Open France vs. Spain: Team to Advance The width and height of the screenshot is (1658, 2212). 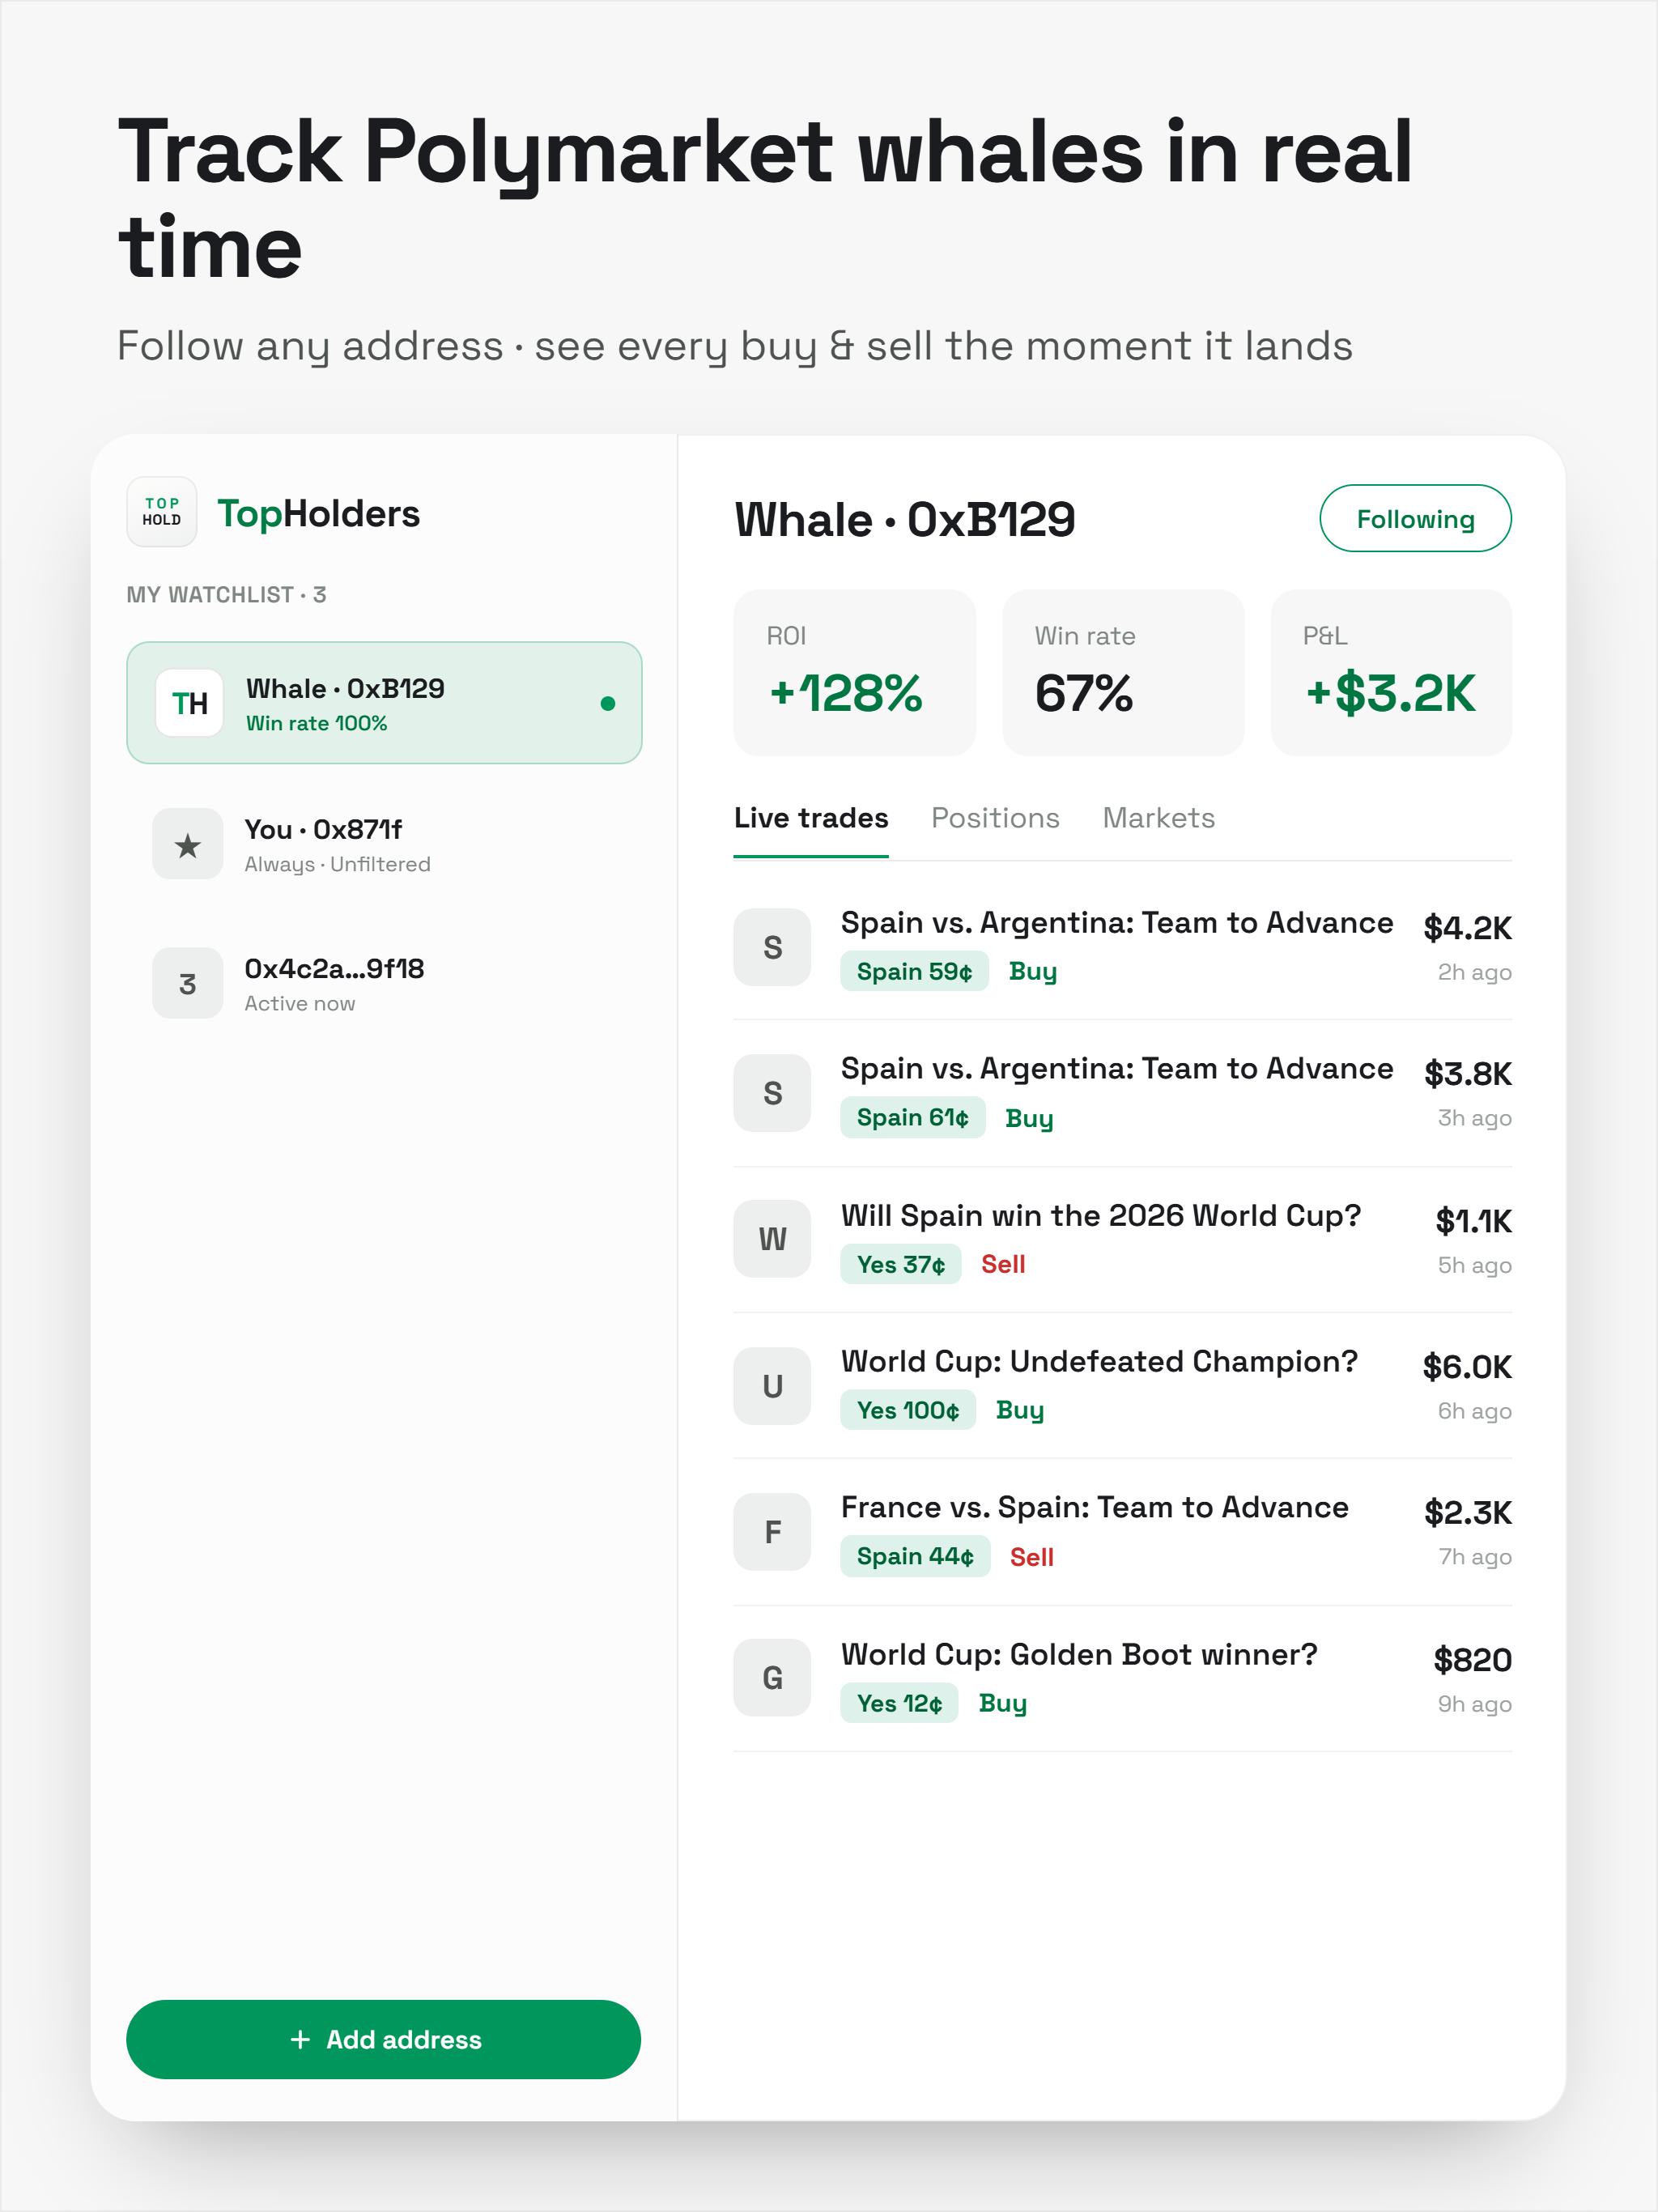1094,1507
